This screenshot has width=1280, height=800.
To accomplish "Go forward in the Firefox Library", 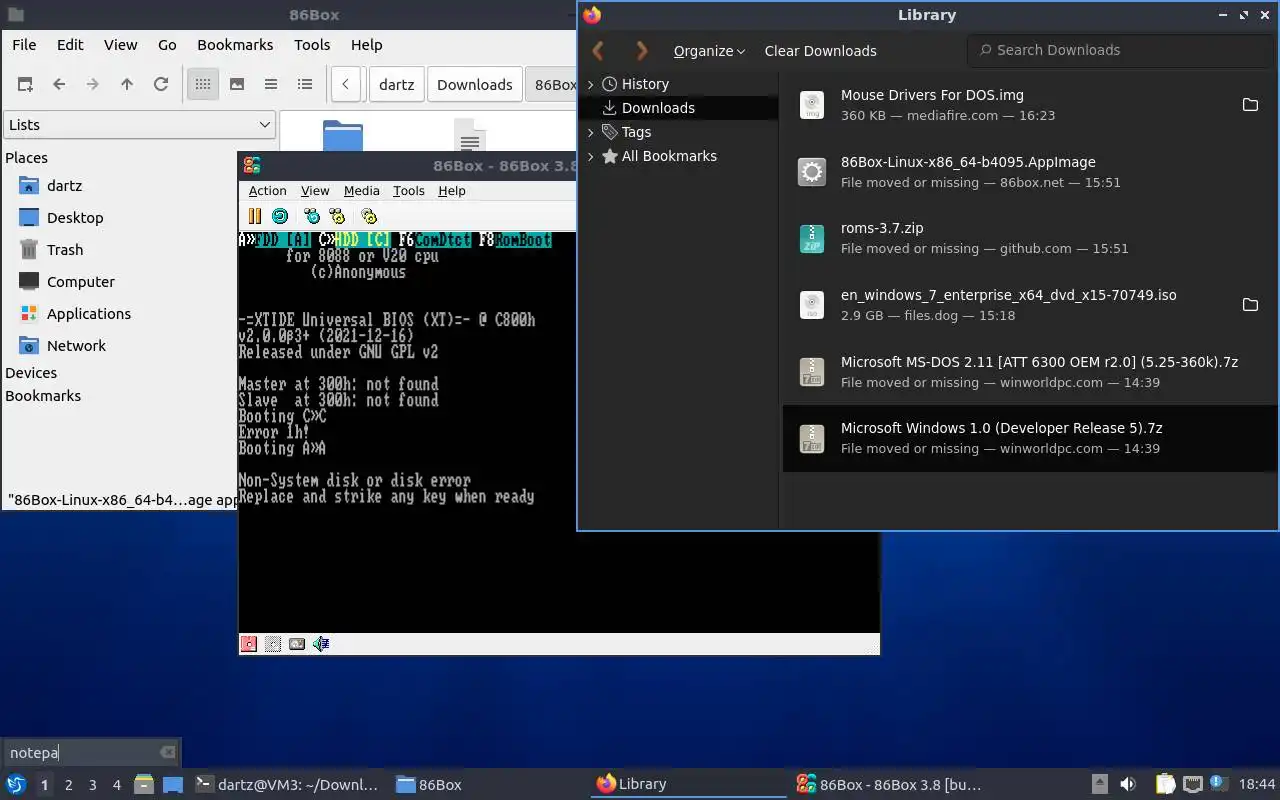I will (642, 50).
